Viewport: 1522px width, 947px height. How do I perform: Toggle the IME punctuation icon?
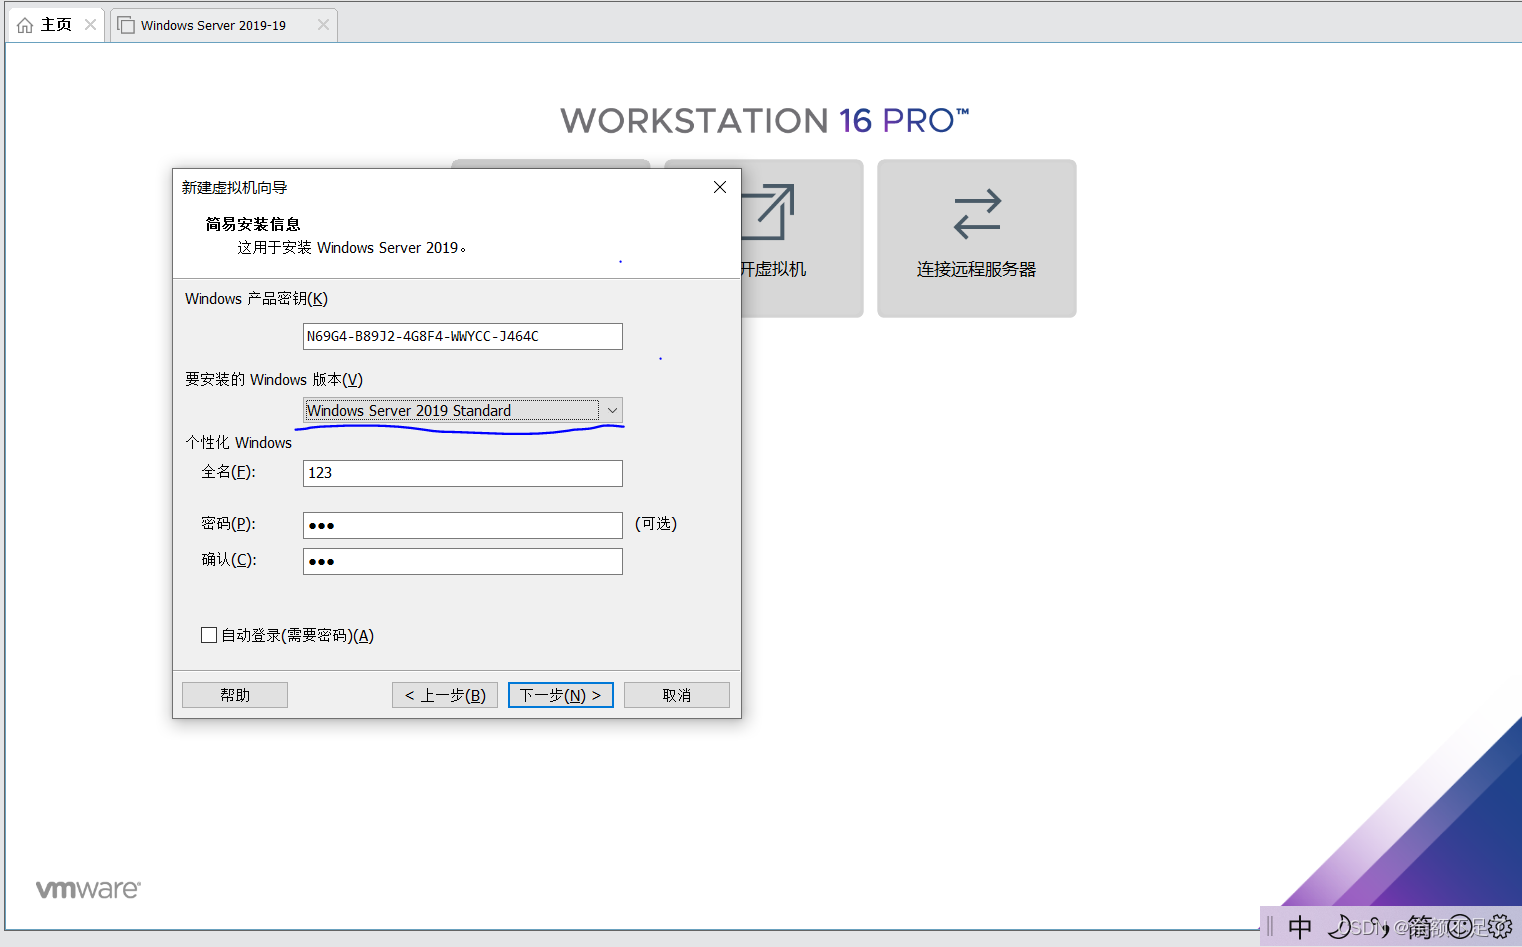tap(1380, 928)
